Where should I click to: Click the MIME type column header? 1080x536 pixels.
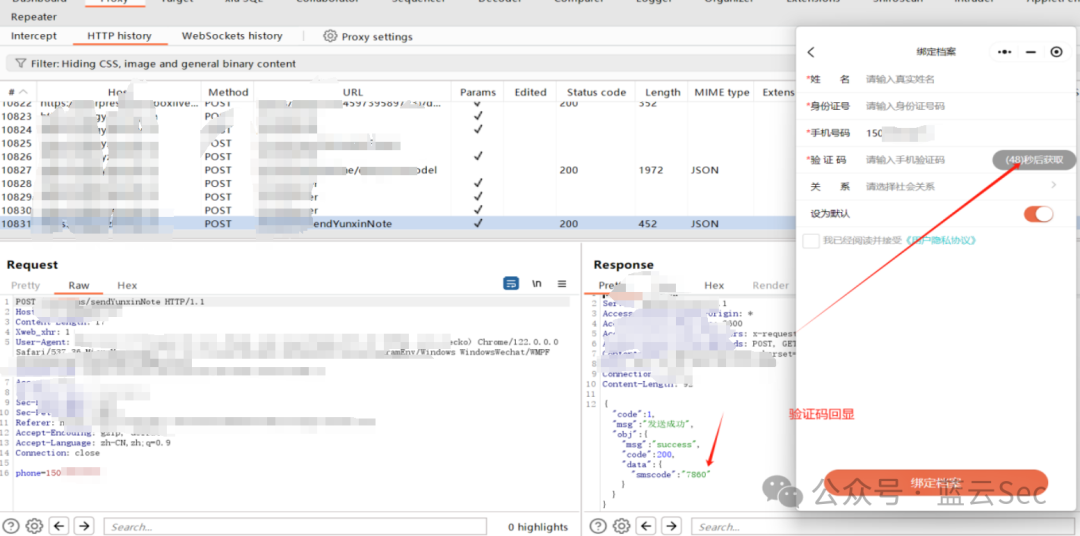click(x=722, y=92)
